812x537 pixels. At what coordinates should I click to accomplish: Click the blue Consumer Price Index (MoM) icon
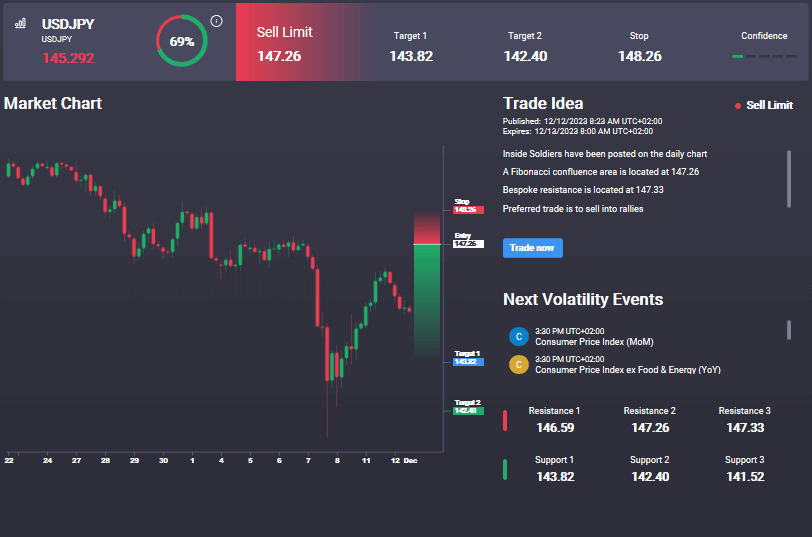click(518, 336)
